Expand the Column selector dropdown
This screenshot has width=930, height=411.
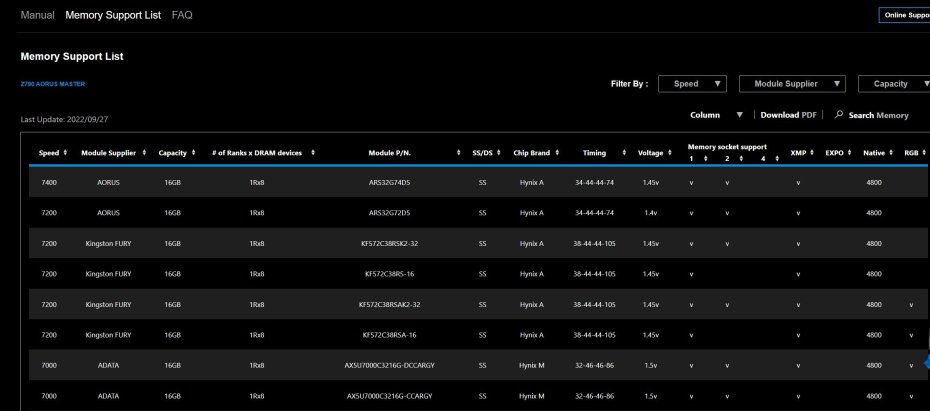tap(716, 115)
